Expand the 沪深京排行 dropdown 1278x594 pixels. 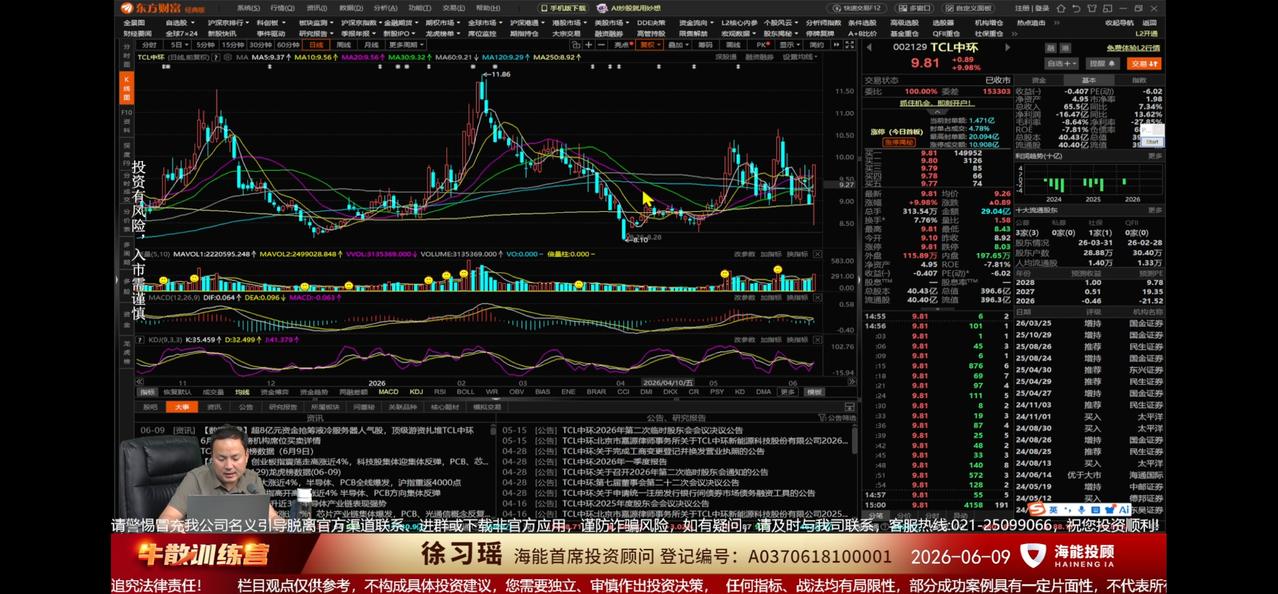246,21
